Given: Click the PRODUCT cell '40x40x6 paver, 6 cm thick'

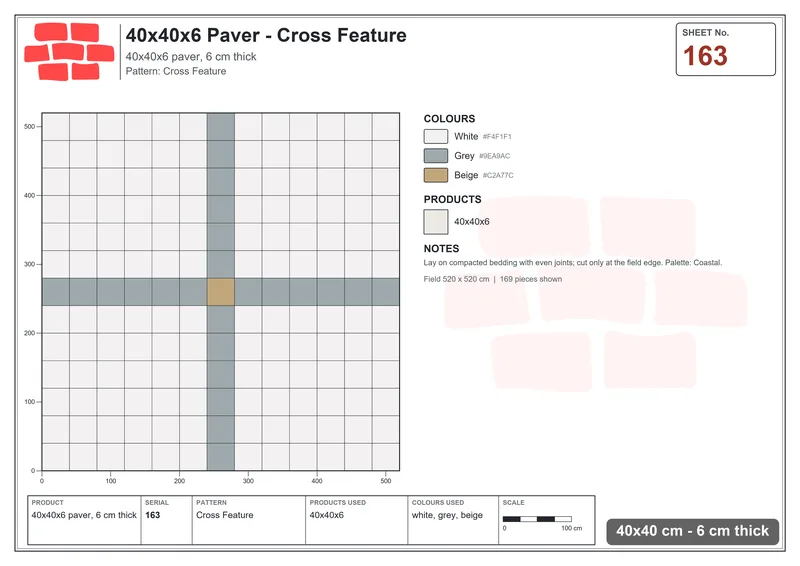Looking at the screenshot, I should click(x=84, y=515).
